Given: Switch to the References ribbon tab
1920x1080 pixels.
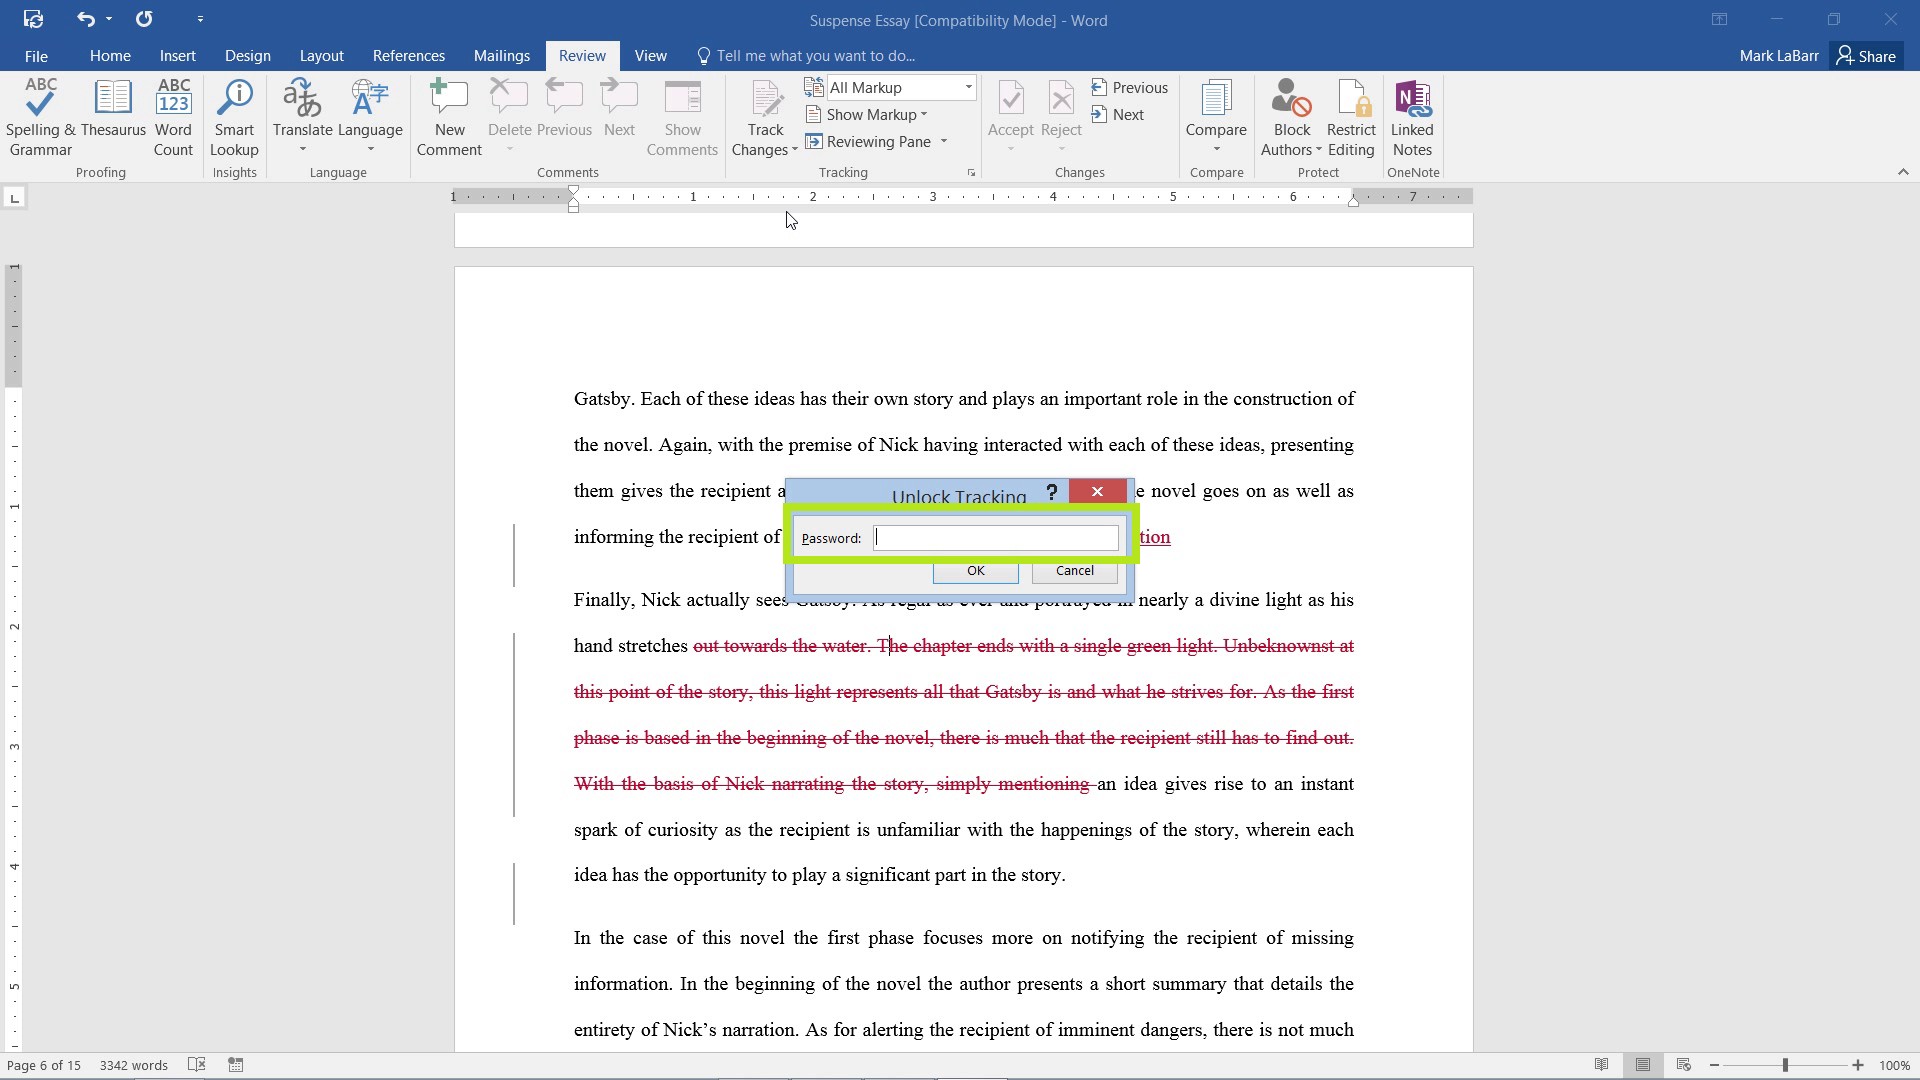Looking at the screenshot, I should coord(408,56).
